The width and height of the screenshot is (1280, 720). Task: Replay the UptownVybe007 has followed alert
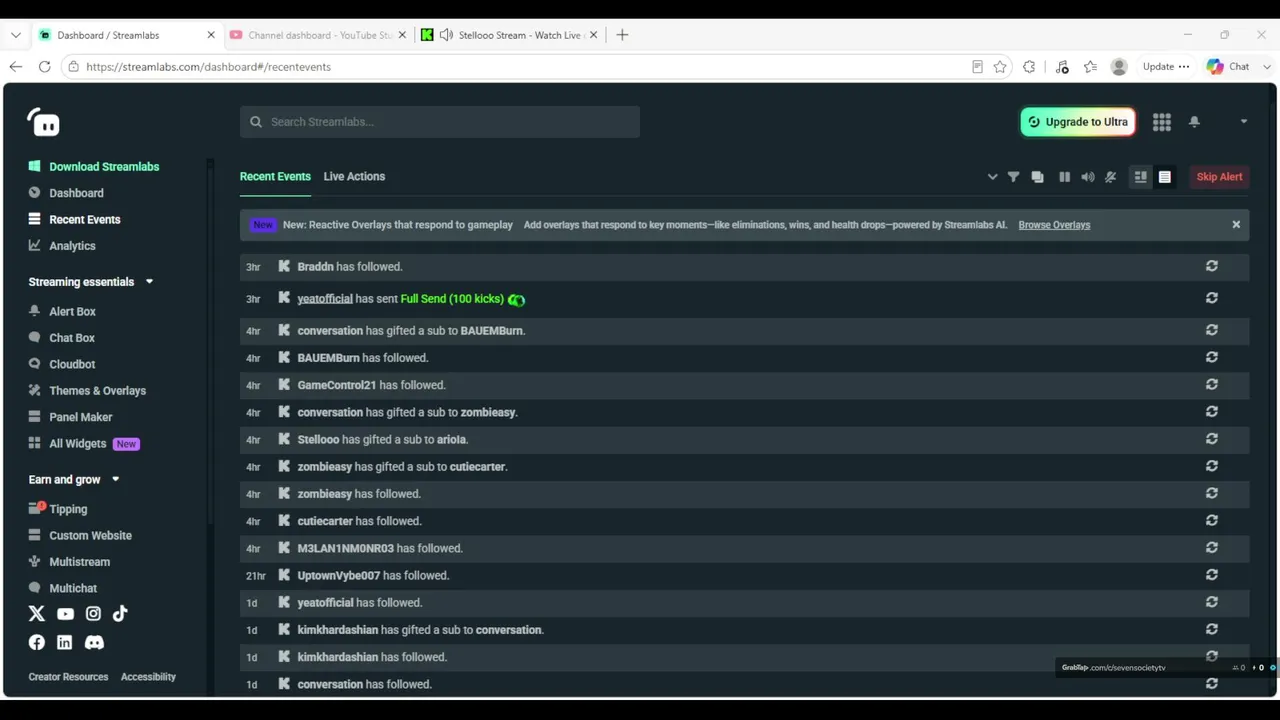point(1211,575)
